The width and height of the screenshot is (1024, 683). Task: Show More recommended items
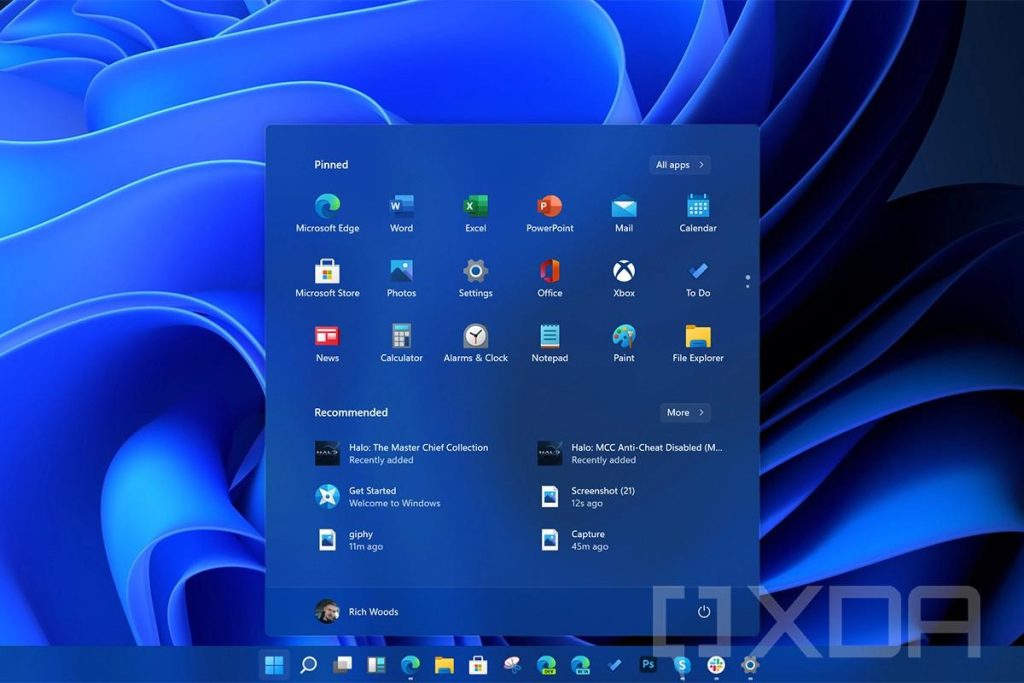(x=684, y=412)
